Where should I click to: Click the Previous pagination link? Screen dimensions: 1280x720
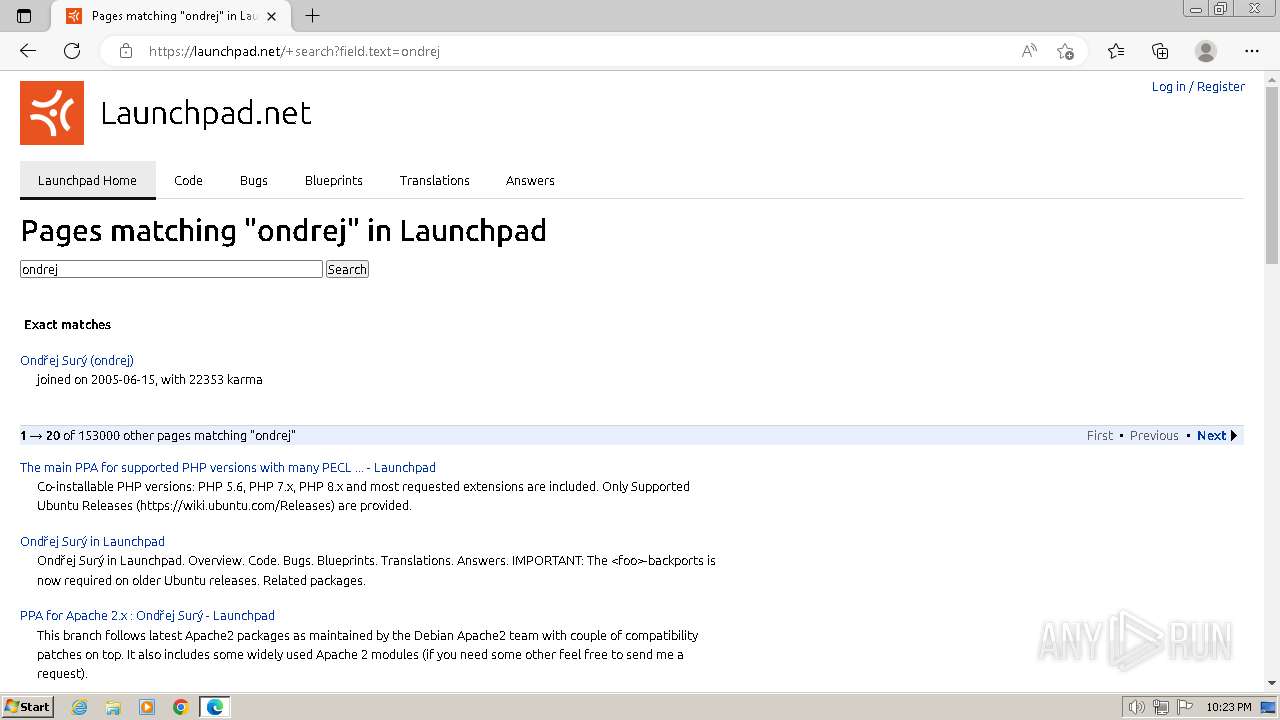(1154, 435)
